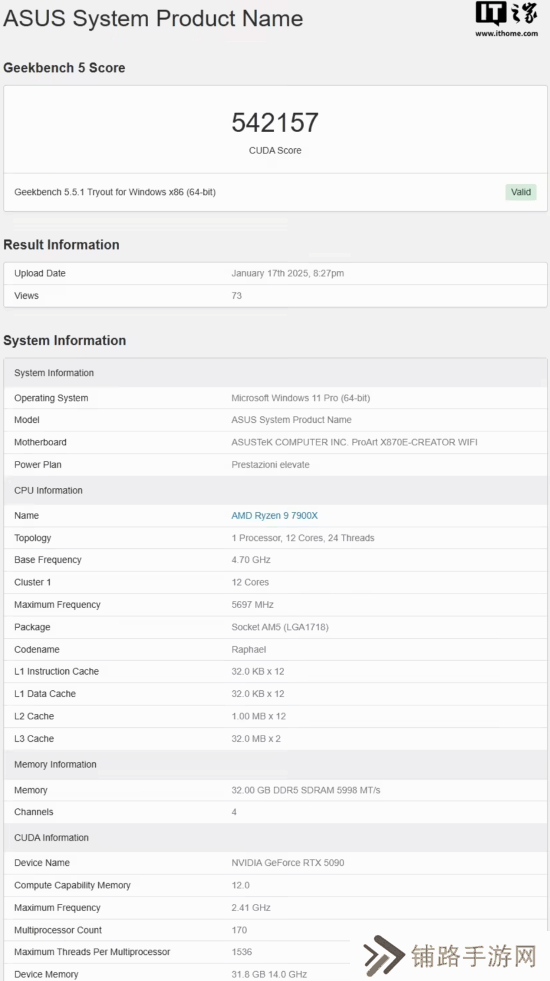
Task: Select the Multiprocessor Count value 170
Action: (239, 930)
